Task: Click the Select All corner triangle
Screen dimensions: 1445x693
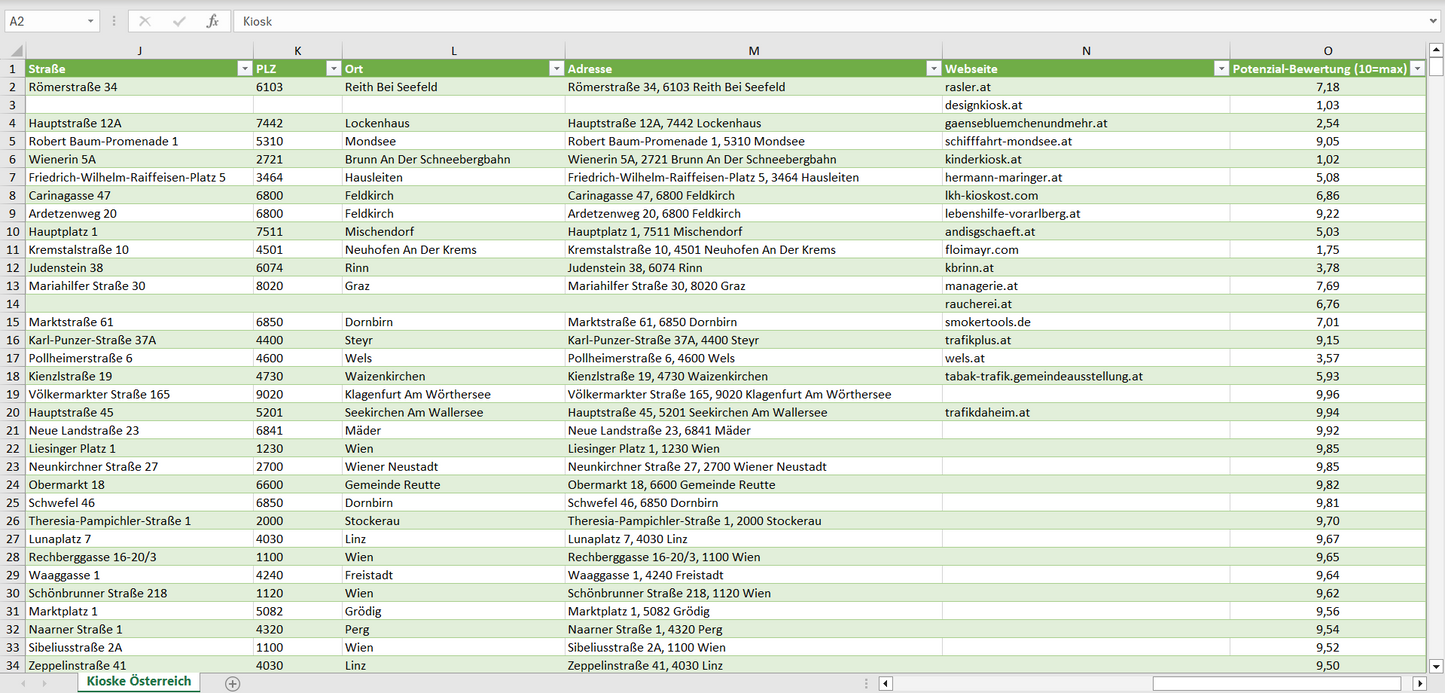Action: pyautogui.click(x=15, y=51)
